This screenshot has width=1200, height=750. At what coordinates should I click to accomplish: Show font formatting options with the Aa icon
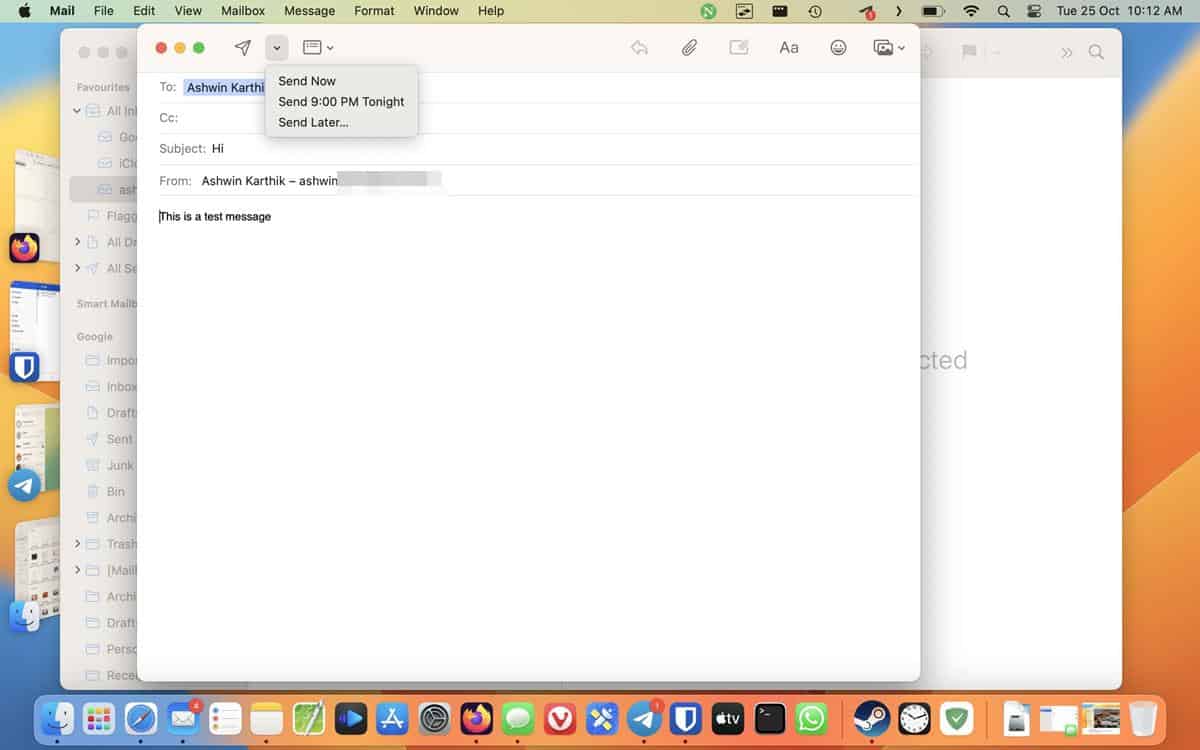pos(788,47)
